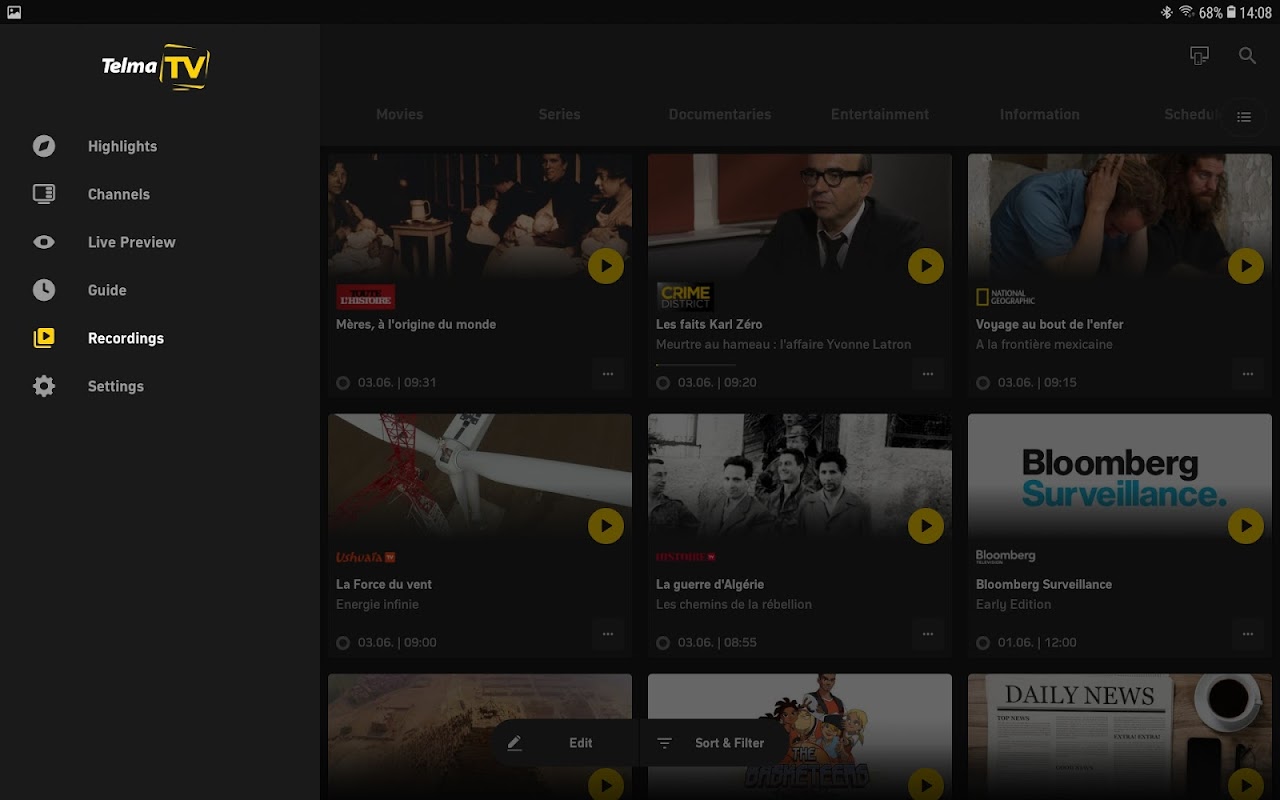Click the subtitle "Early Edition"
The height and width of the screenshot is (800, 1280).
tap(1014, 605)
